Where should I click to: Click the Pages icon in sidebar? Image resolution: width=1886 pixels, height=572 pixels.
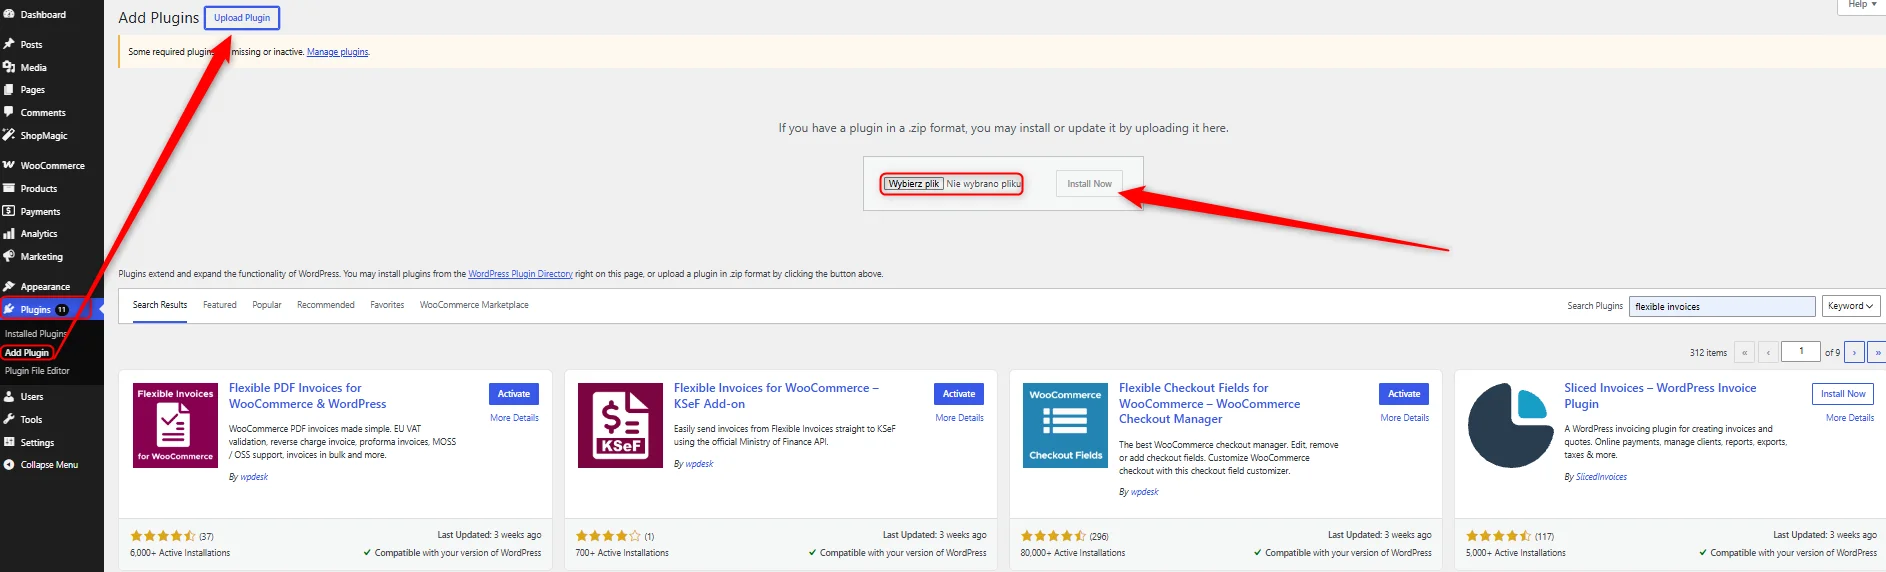[x=9, y=89]
